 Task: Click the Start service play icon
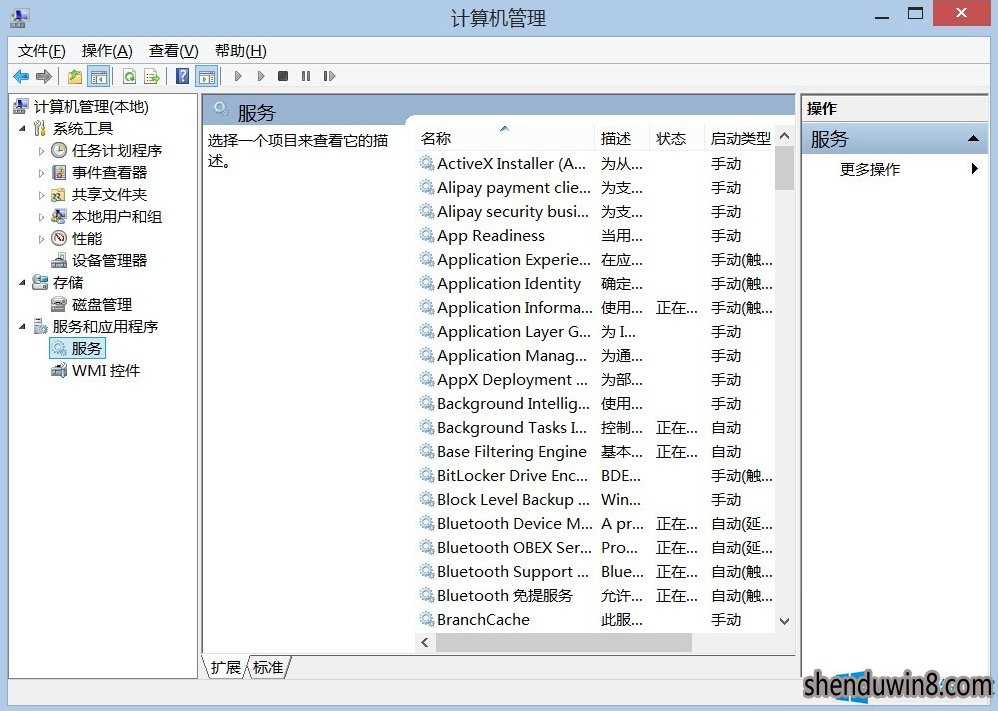pos(238,76)
